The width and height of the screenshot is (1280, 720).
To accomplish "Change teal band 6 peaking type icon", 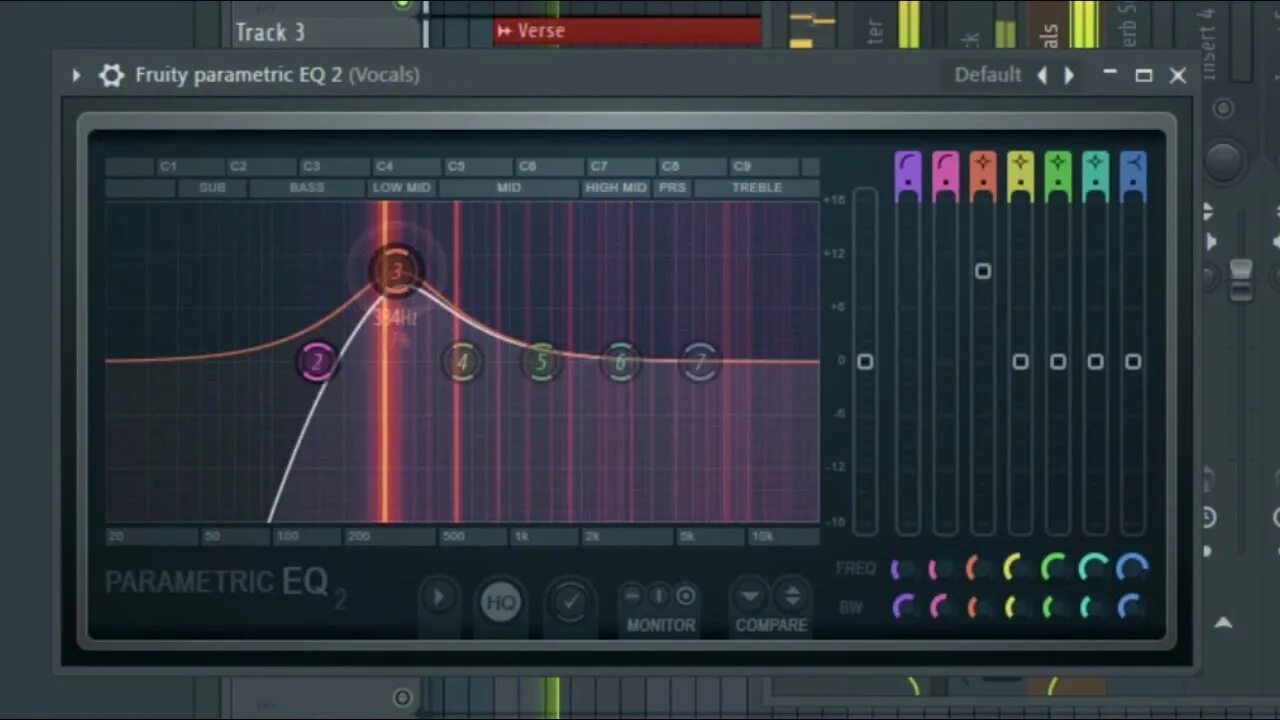I will pyautogui.click(x=1095, y=164).
